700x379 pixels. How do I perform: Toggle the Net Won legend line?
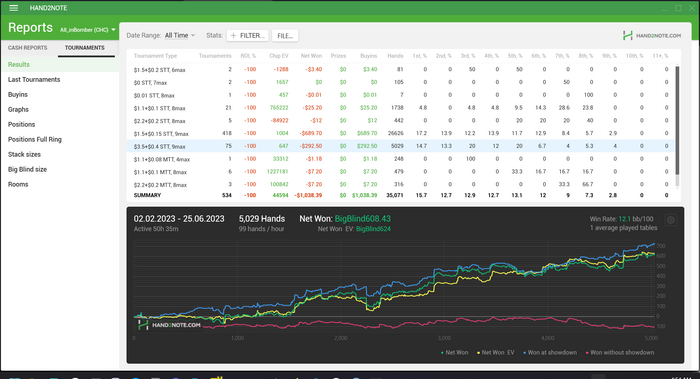[x=454, y=353]
